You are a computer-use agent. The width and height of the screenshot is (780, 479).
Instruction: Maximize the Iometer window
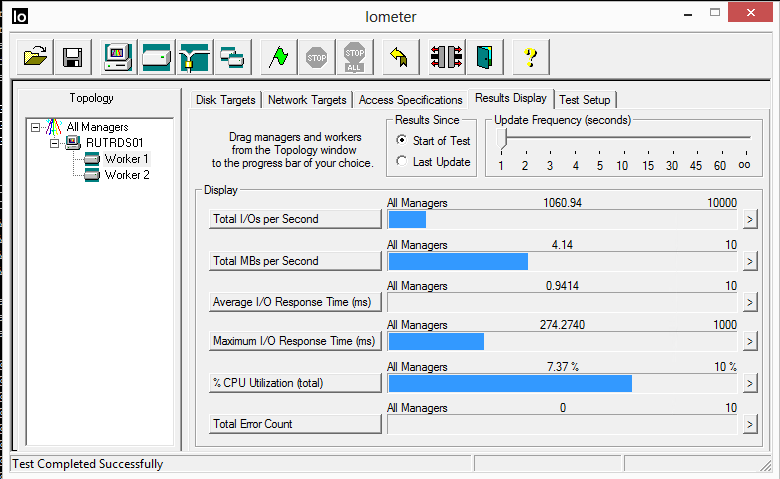[x=715, y=13]
